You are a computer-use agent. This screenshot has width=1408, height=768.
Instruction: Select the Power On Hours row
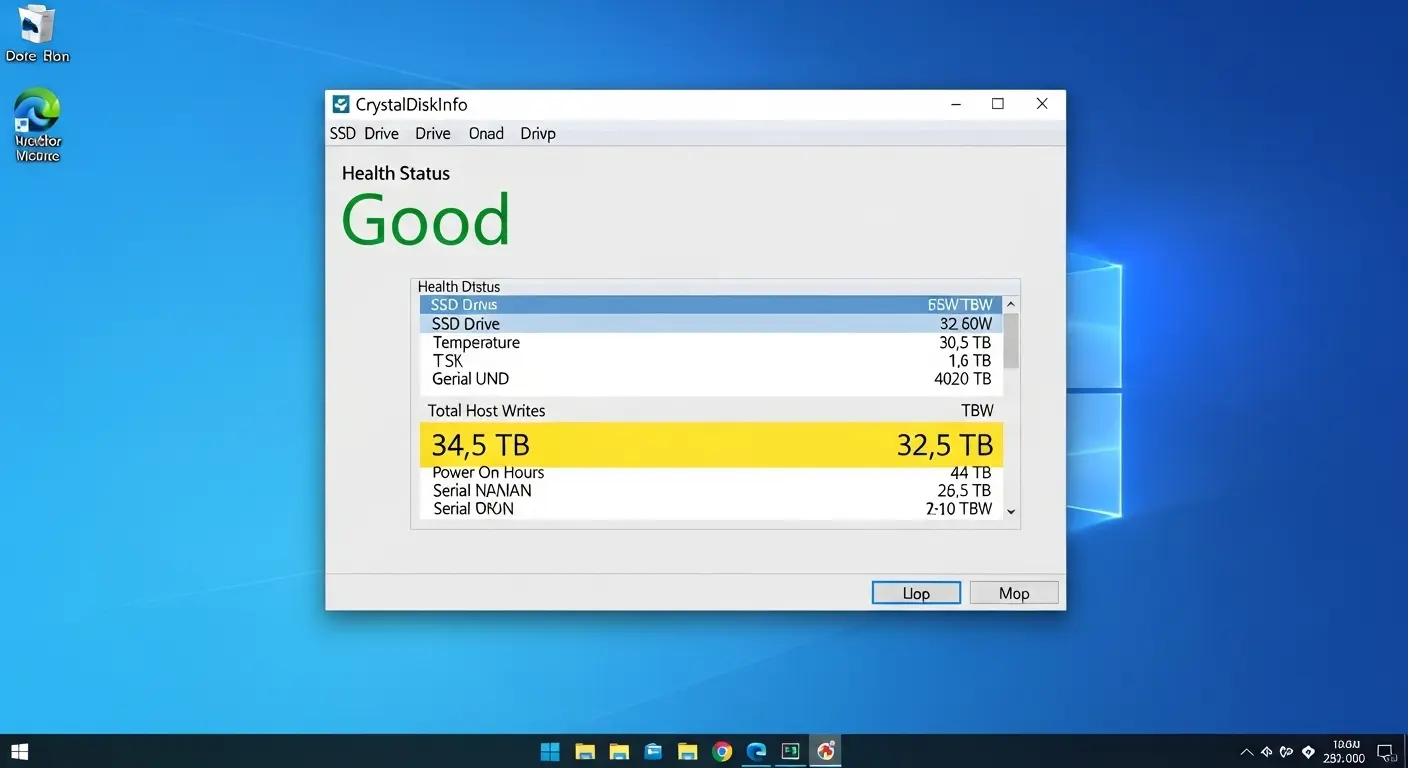tap(711, 472)
